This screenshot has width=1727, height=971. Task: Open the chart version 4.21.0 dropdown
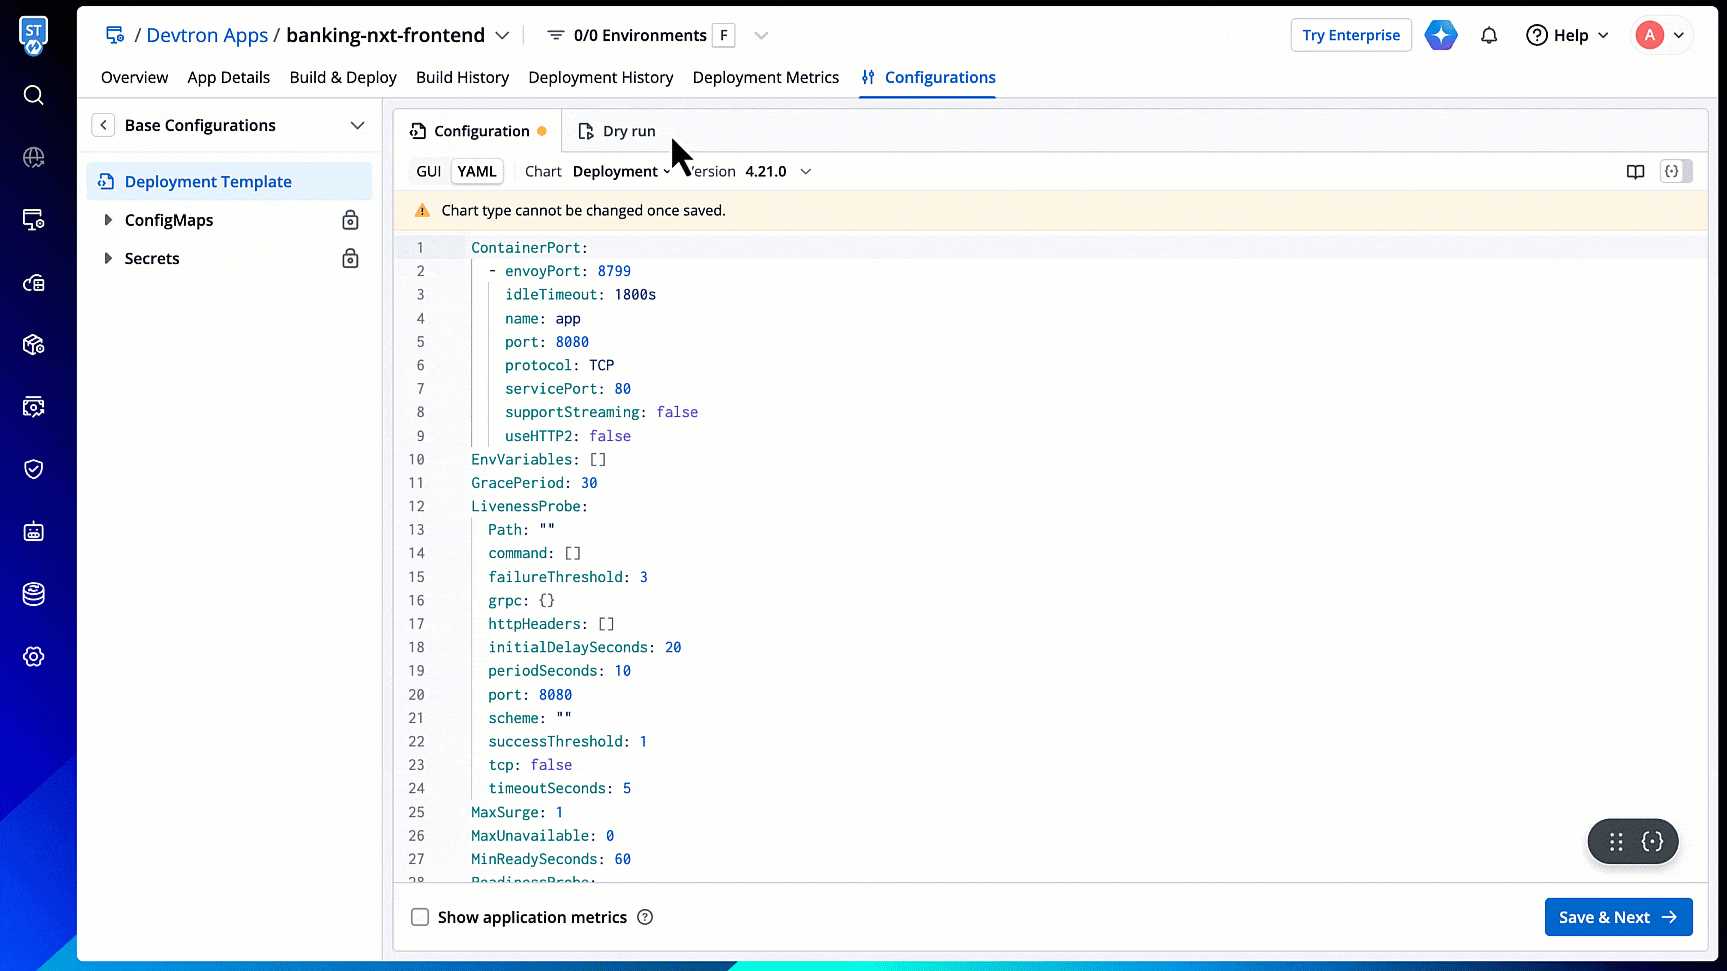777,172
